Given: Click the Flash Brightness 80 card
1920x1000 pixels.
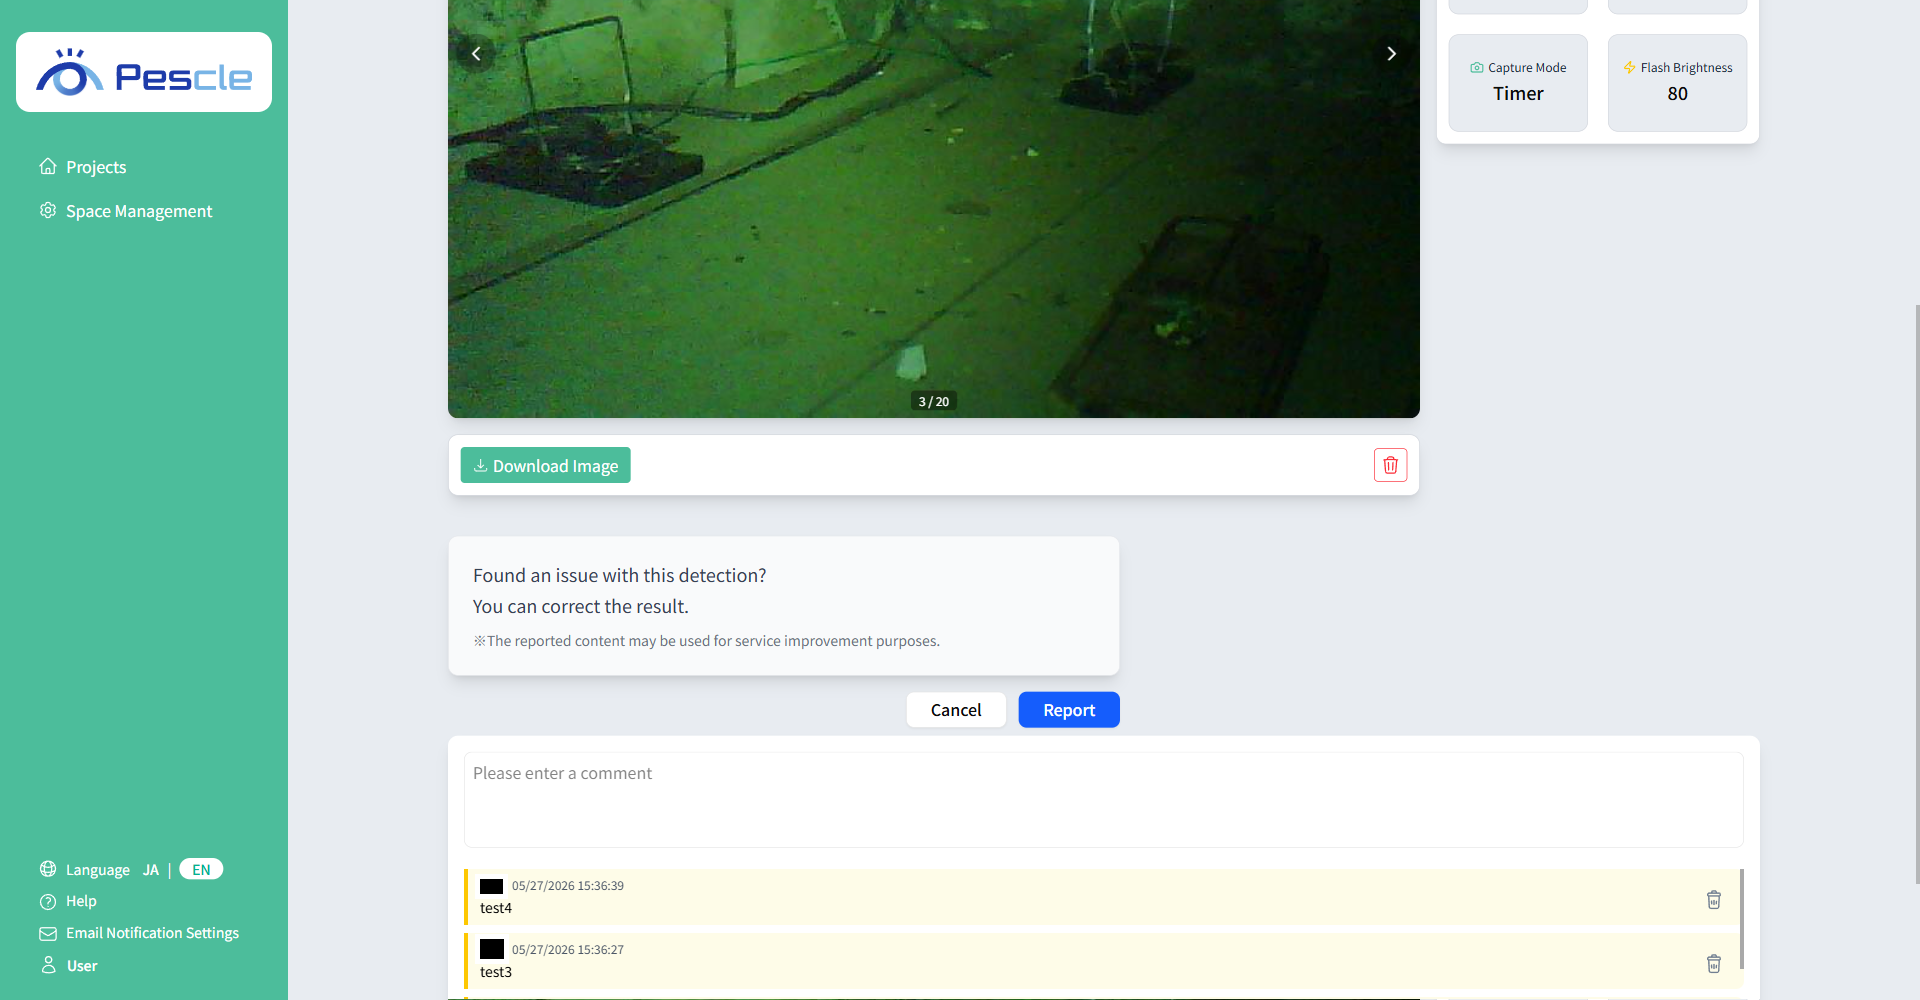Looking at the screenshot, I should (1678, 83).
